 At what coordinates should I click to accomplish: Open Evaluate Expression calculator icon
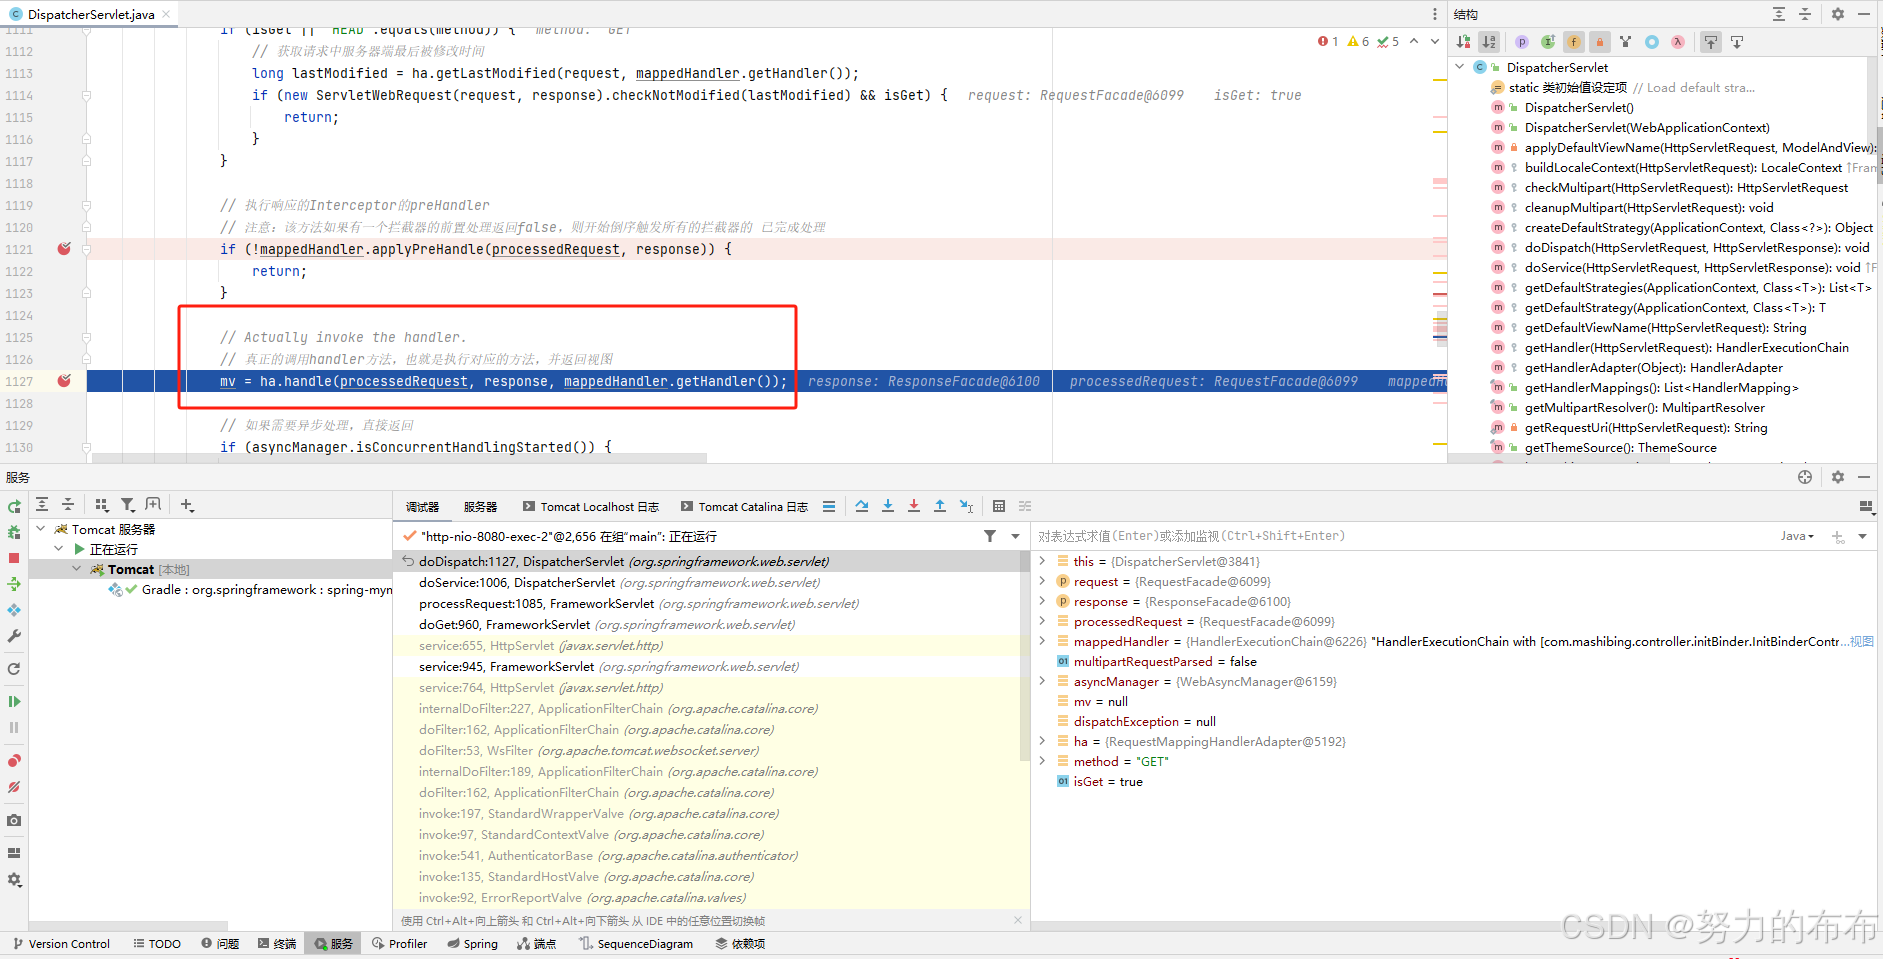pyautogui.click(x=999, y=506)
